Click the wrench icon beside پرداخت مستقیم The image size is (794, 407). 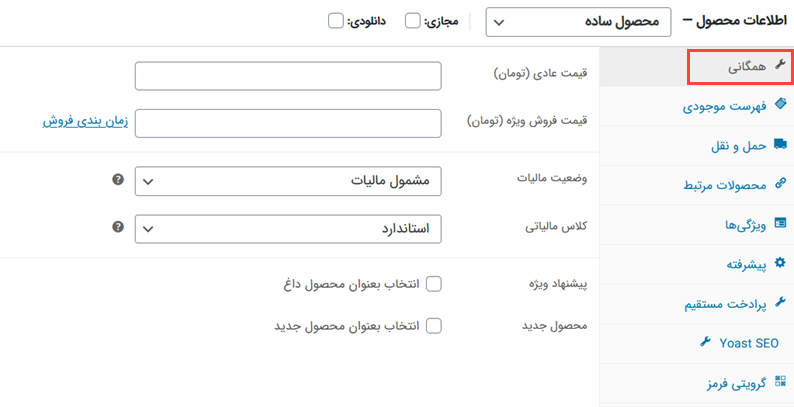(x=780, y=301)
